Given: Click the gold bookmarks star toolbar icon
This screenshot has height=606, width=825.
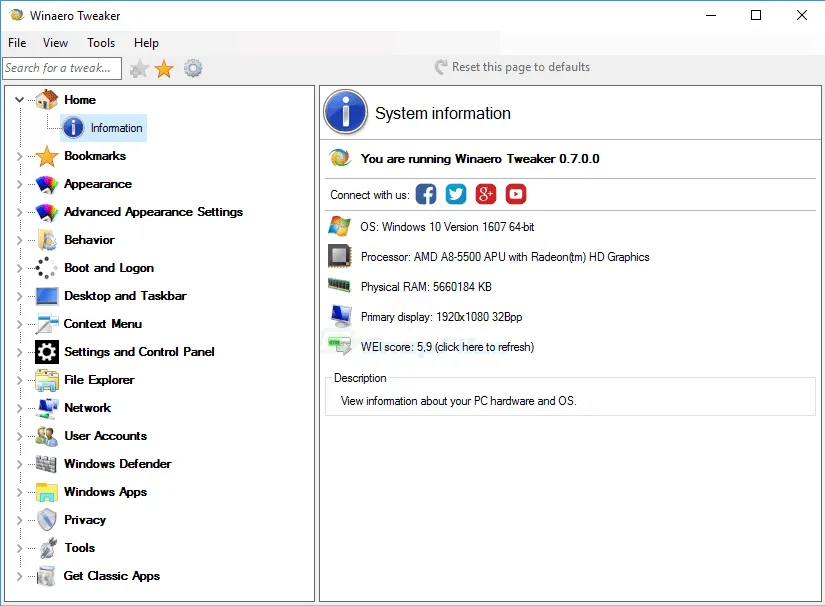Looking at the screenshot, I should click(x=164, y=68).
